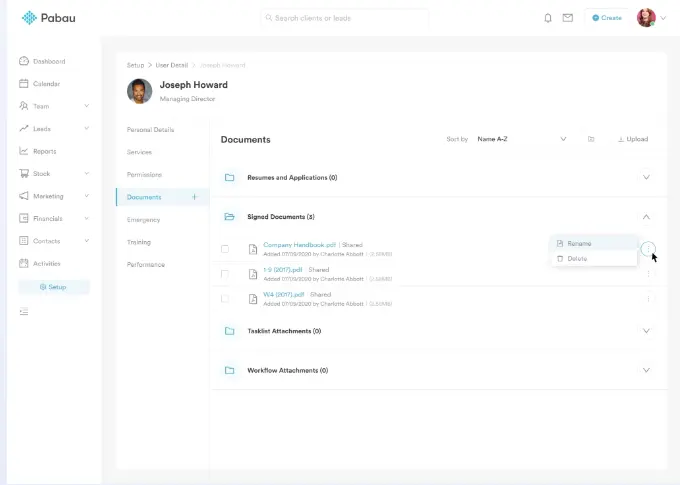
Task: Click the search clients or leads field
Action: [345, 18]
